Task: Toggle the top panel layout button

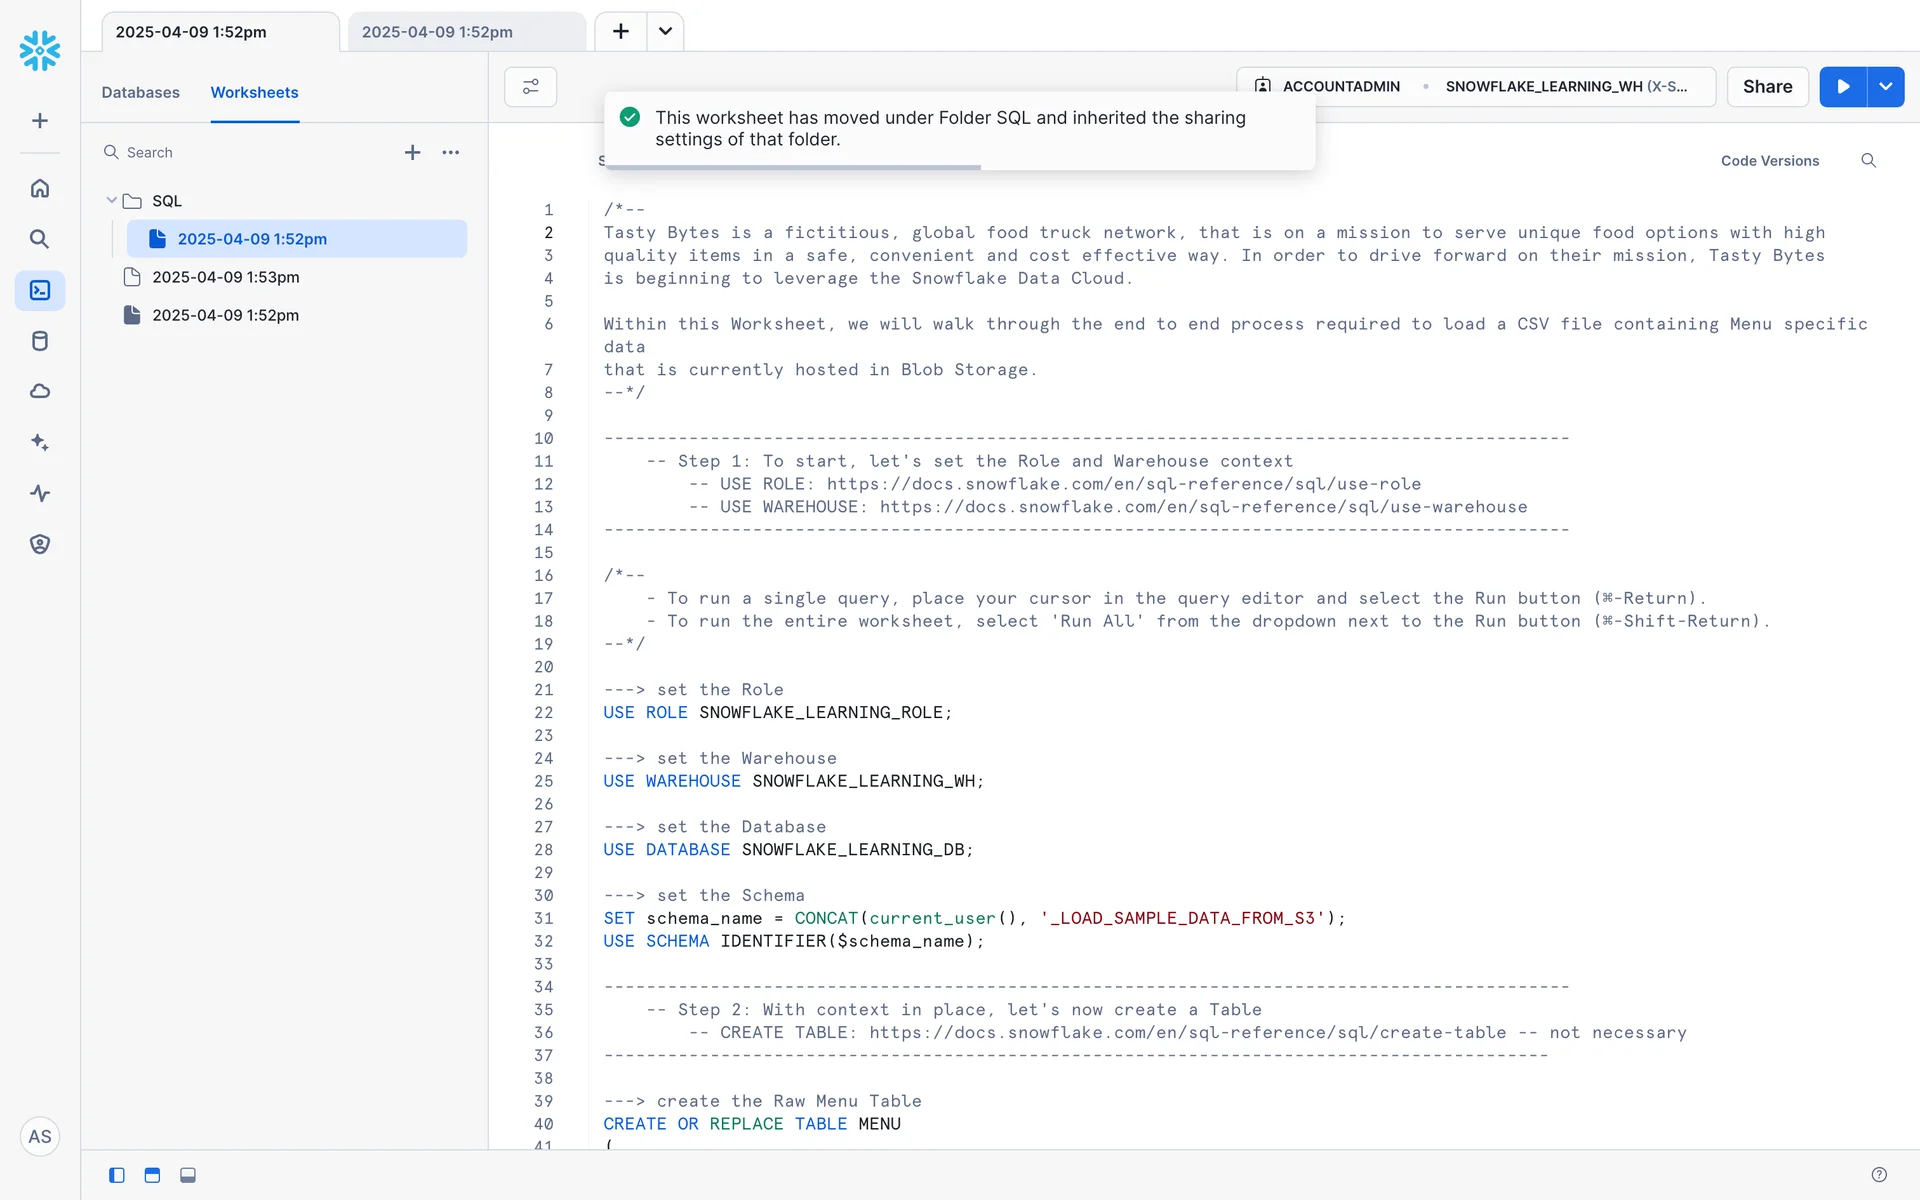Action: [x=152, y=1175]
